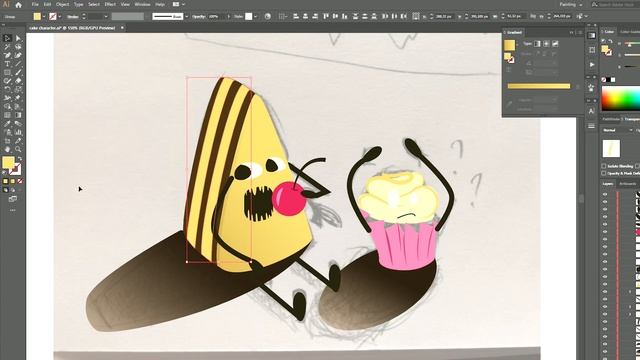Select the Pen tool
This screenshot has width=640, height=360.
7,55
